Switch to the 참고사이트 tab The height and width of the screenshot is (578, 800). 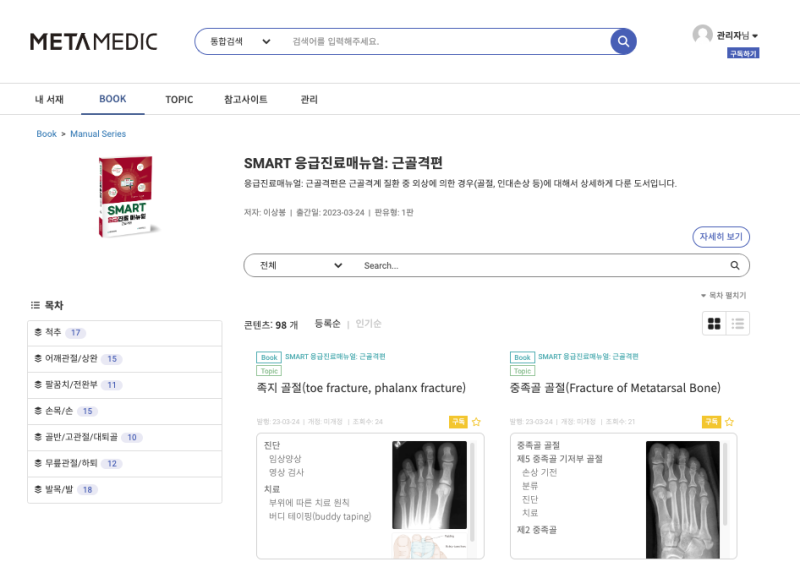coord(246,99)
